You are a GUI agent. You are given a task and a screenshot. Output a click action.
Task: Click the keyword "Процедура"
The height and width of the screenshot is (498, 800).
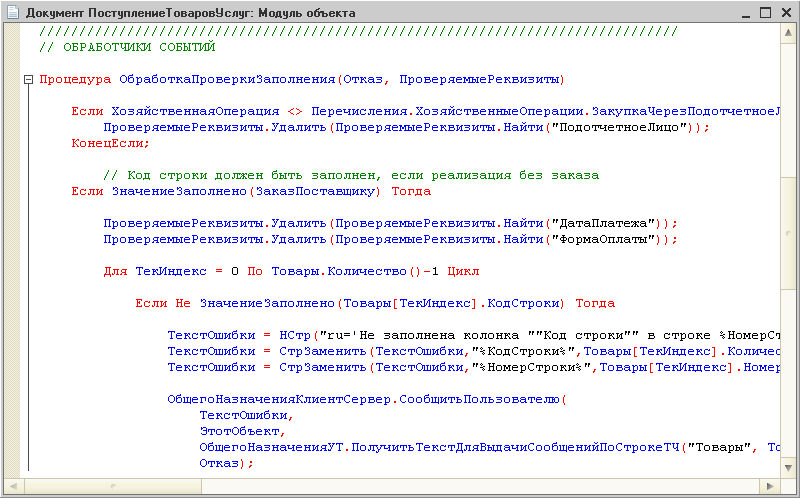(x=75, y=80)
